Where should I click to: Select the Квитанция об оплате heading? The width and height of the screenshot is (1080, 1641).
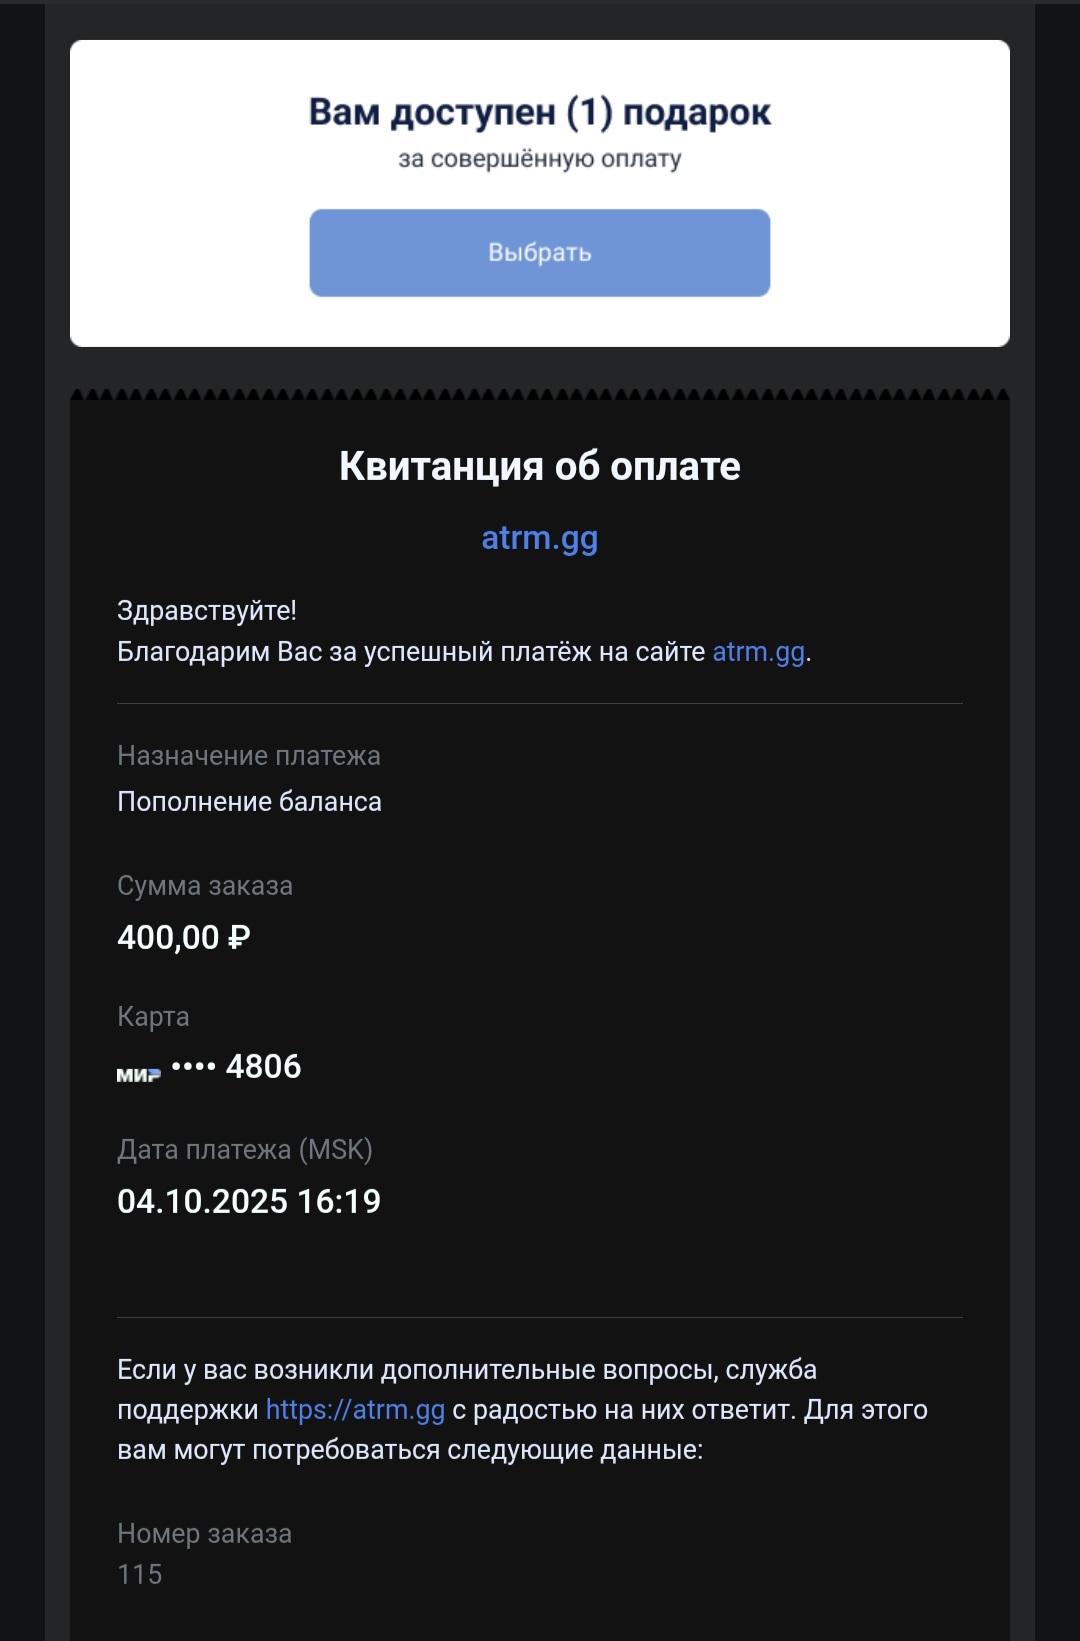point(539,466)
